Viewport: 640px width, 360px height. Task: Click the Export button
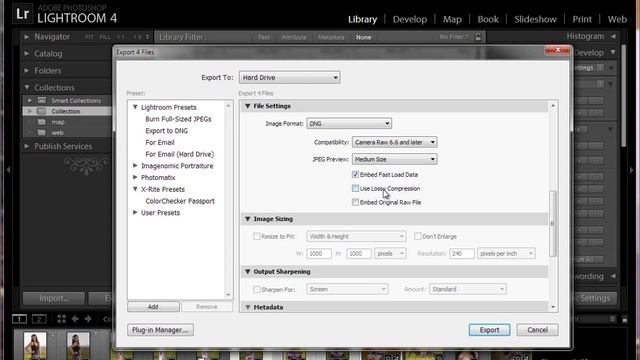coord(489,330)
